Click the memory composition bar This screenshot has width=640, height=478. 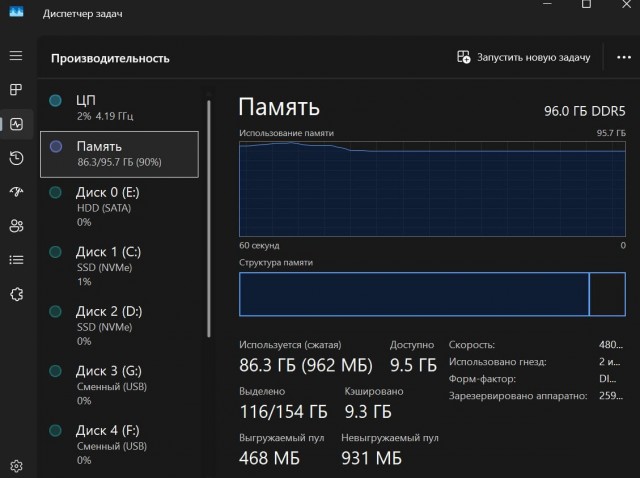432,294
